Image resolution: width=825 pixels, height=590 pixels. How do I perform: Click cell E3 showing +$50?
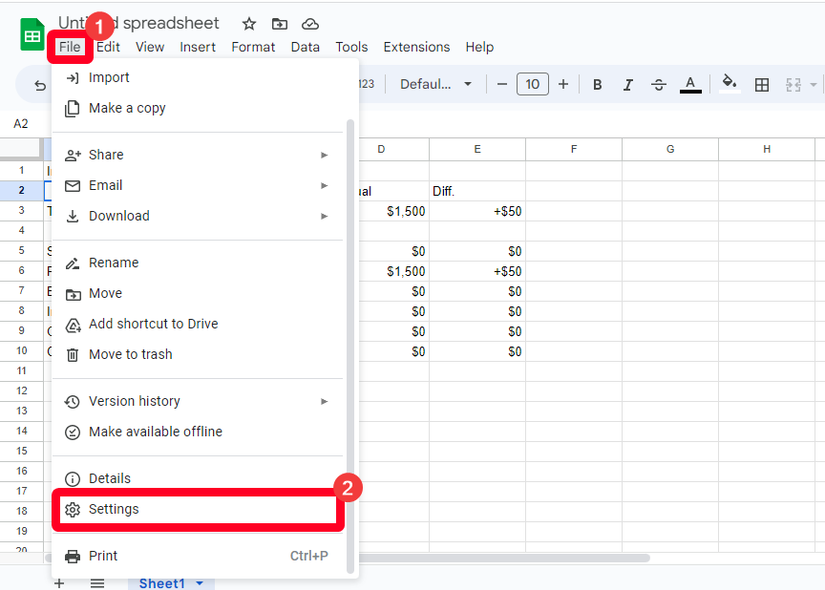point(477,211)
